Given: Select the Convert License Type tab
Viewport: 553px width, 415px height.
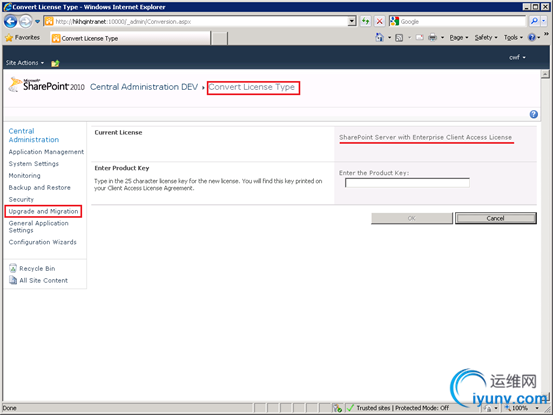Looking at the screenshot, I should (130, 38).
